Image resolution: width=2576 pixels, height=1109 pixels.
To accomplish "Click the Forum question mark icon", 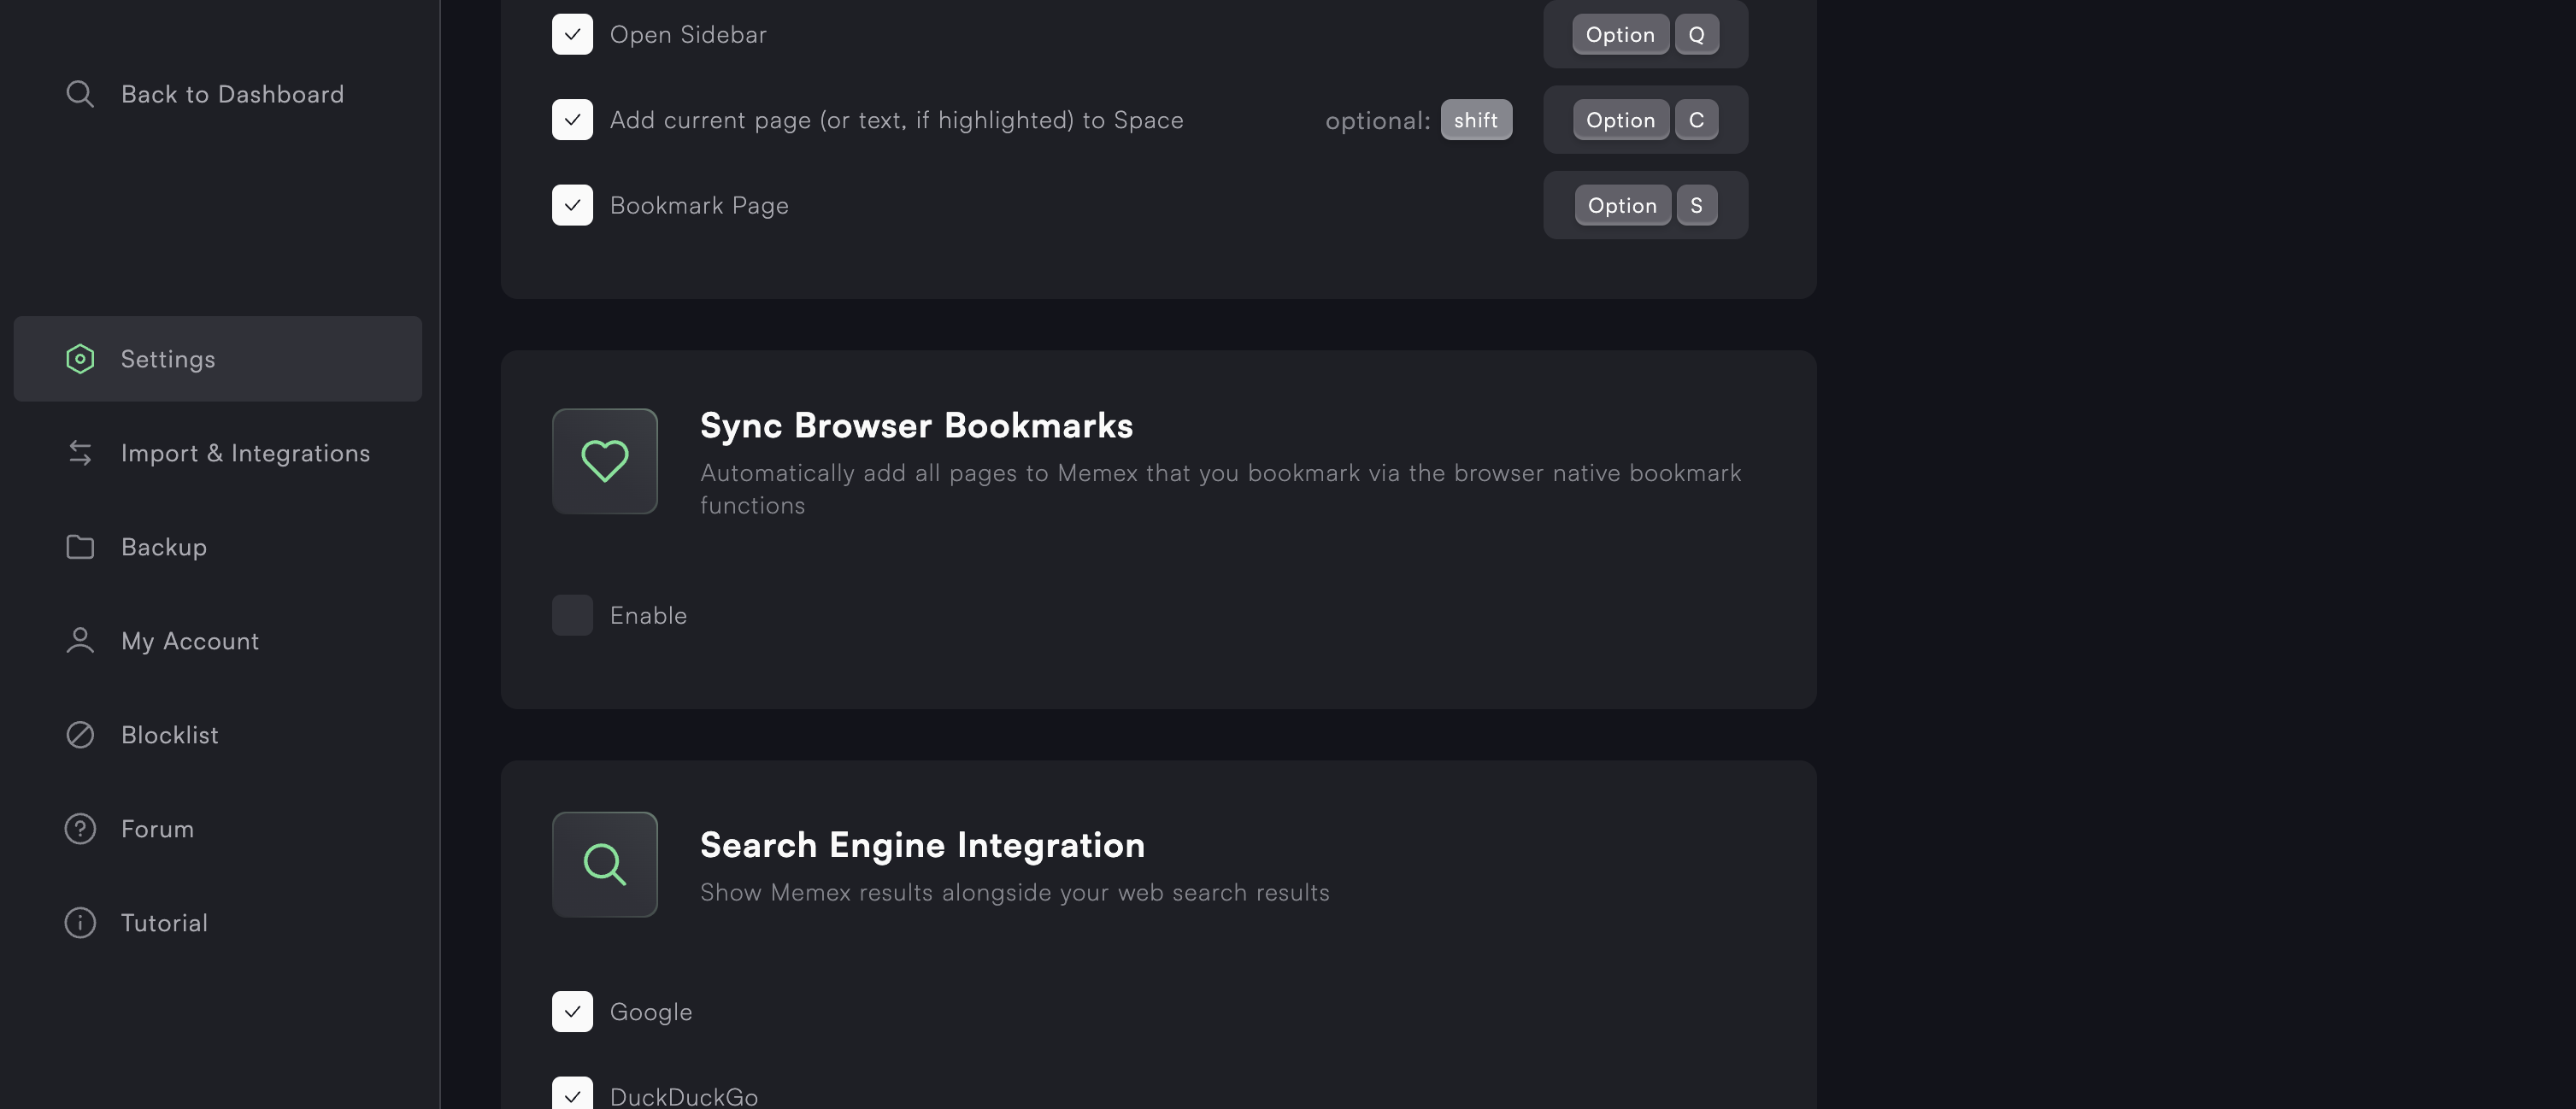I will (80, 829).
